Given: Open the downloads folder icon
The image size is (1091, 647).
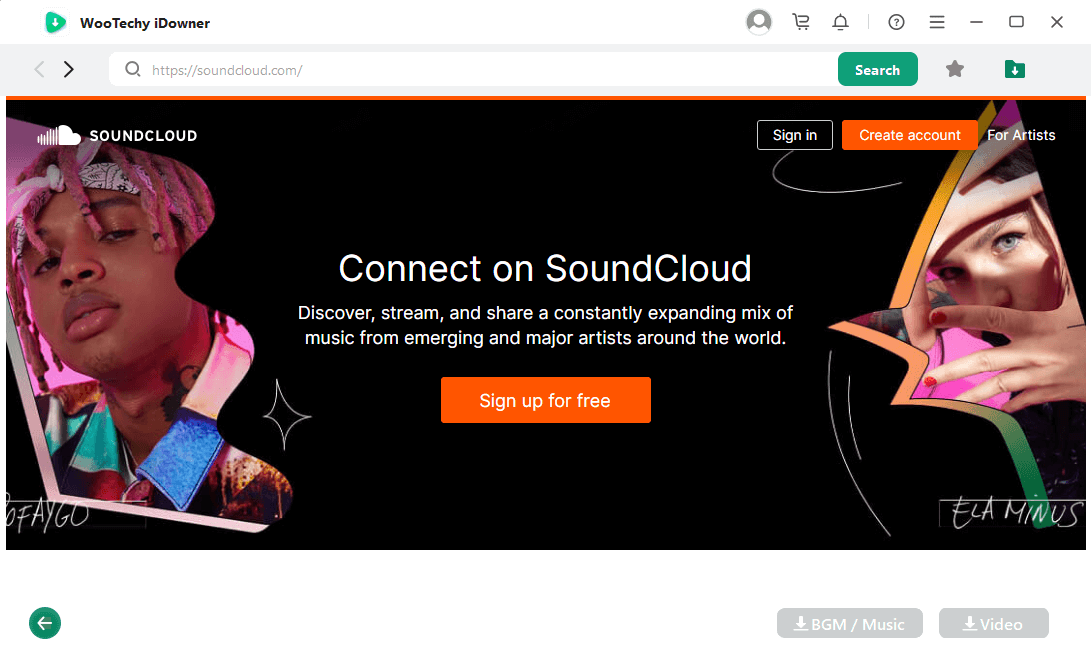Looking at the screenshot, I should [1015, 69].
